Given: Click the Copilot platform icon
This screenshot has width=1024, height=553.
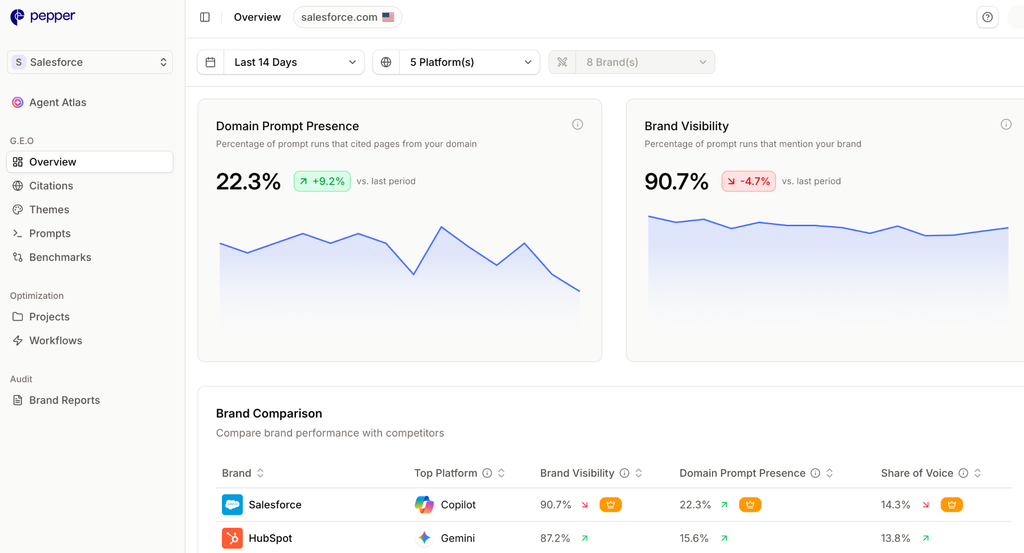Looking at the screenshot, I should pyautogui.click(x=424, y=505).
